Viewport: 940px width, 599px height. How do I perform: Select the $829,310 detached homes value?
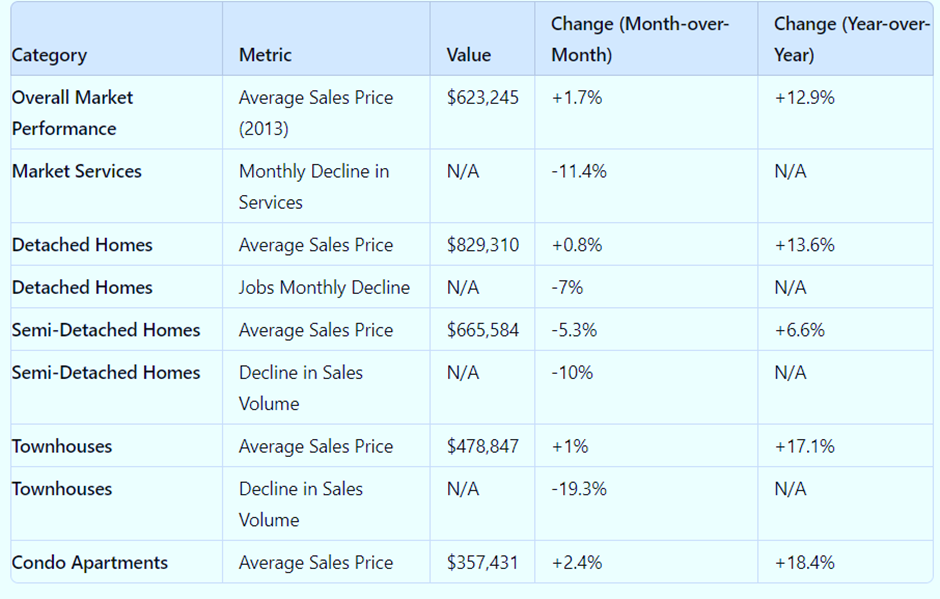pos(483,245)
